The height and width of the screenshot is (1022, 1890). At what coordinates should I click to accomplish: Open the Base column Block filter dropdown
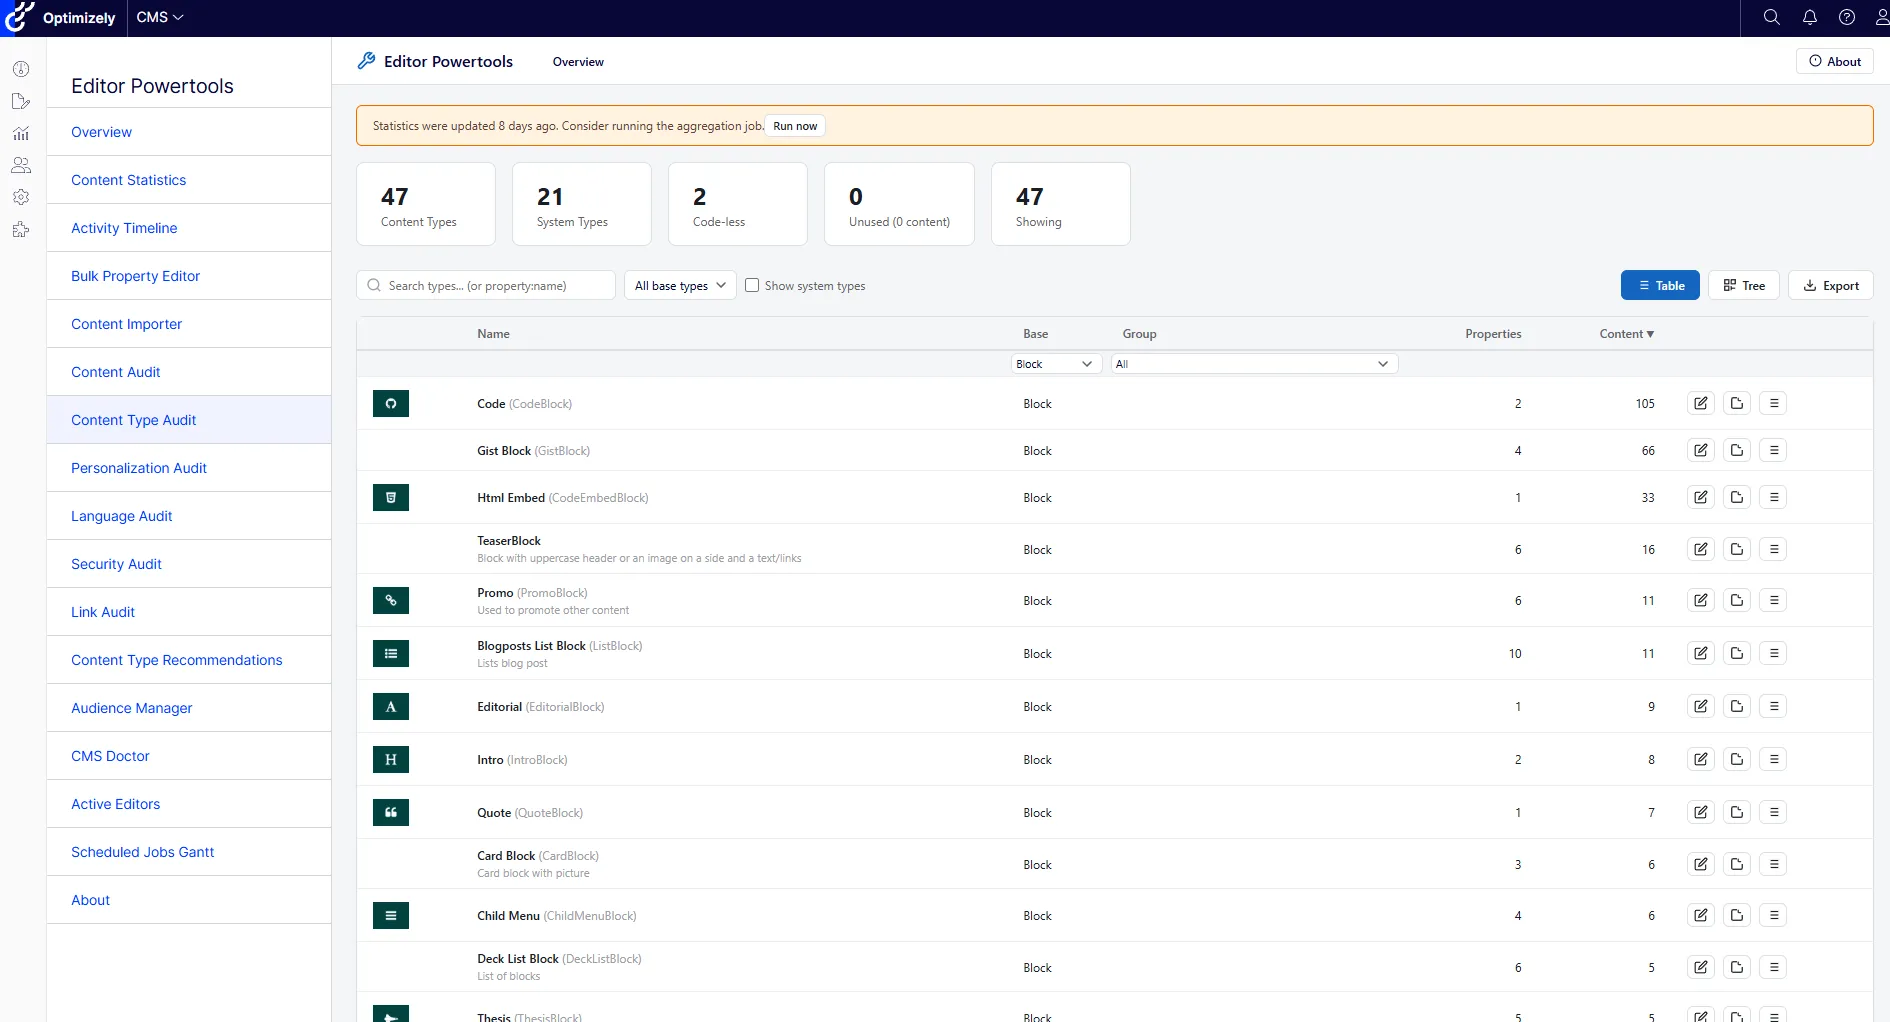click(1056, 364)
